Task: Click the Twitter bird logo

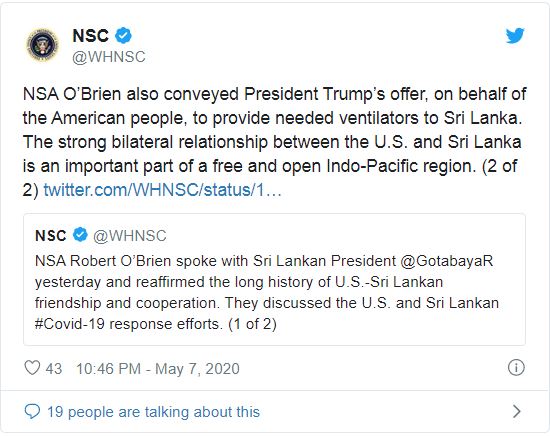Action: (515, 35)
